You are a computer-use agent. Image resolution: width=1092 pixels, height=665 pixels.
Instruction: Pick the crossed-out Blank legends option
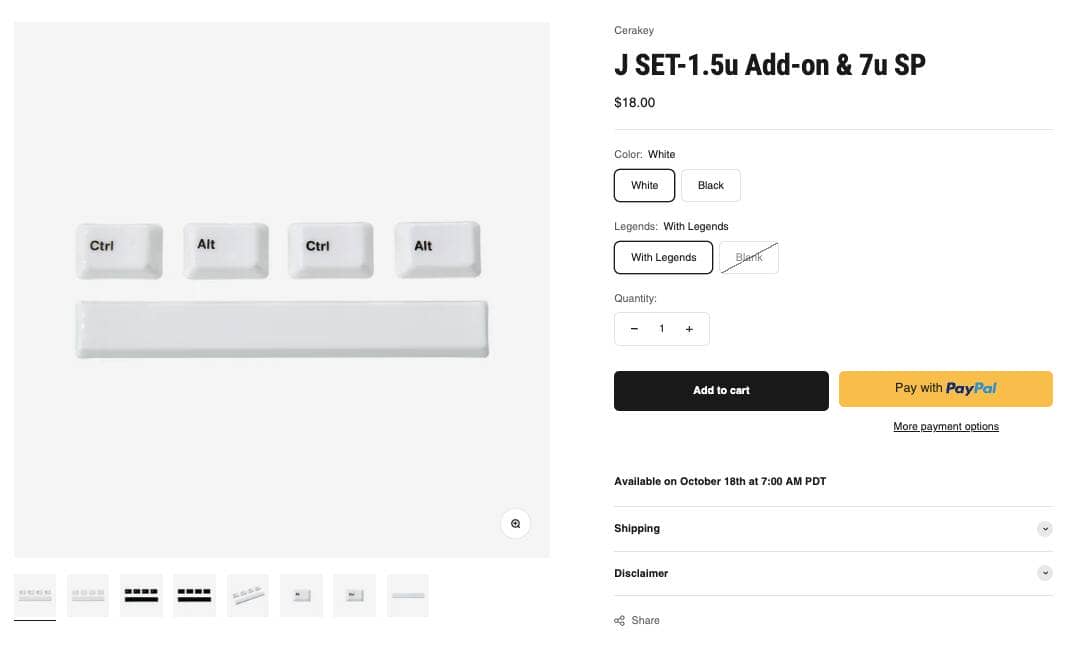[x=749, y=257]
